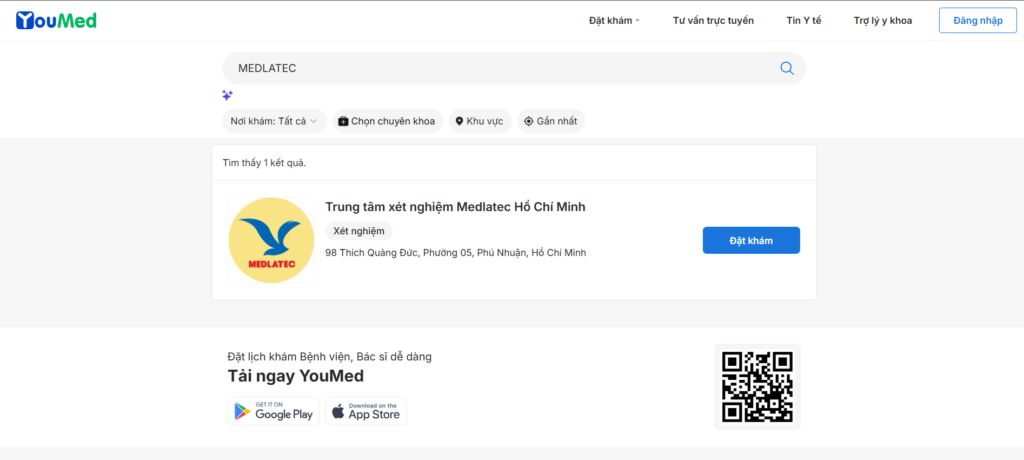This screenshot has width=1024, height=460.
Task: Click the medical bag icon in Chọn chuyên khoa
Action: tap(343, 121)
